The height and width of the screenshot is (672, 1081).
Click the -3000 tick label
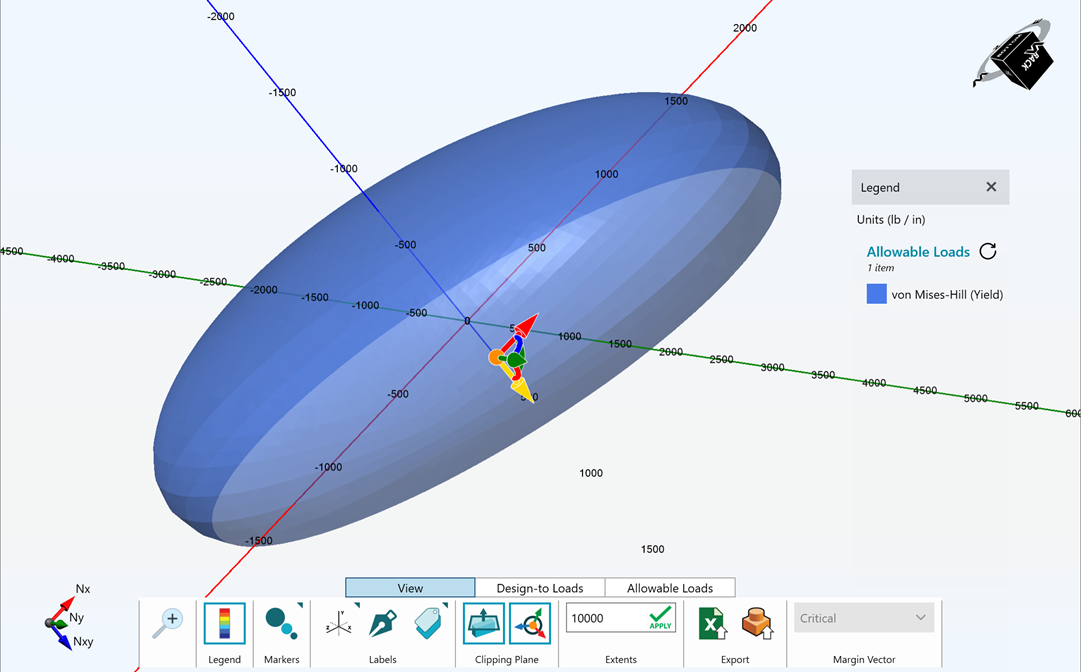pos(163,274)
